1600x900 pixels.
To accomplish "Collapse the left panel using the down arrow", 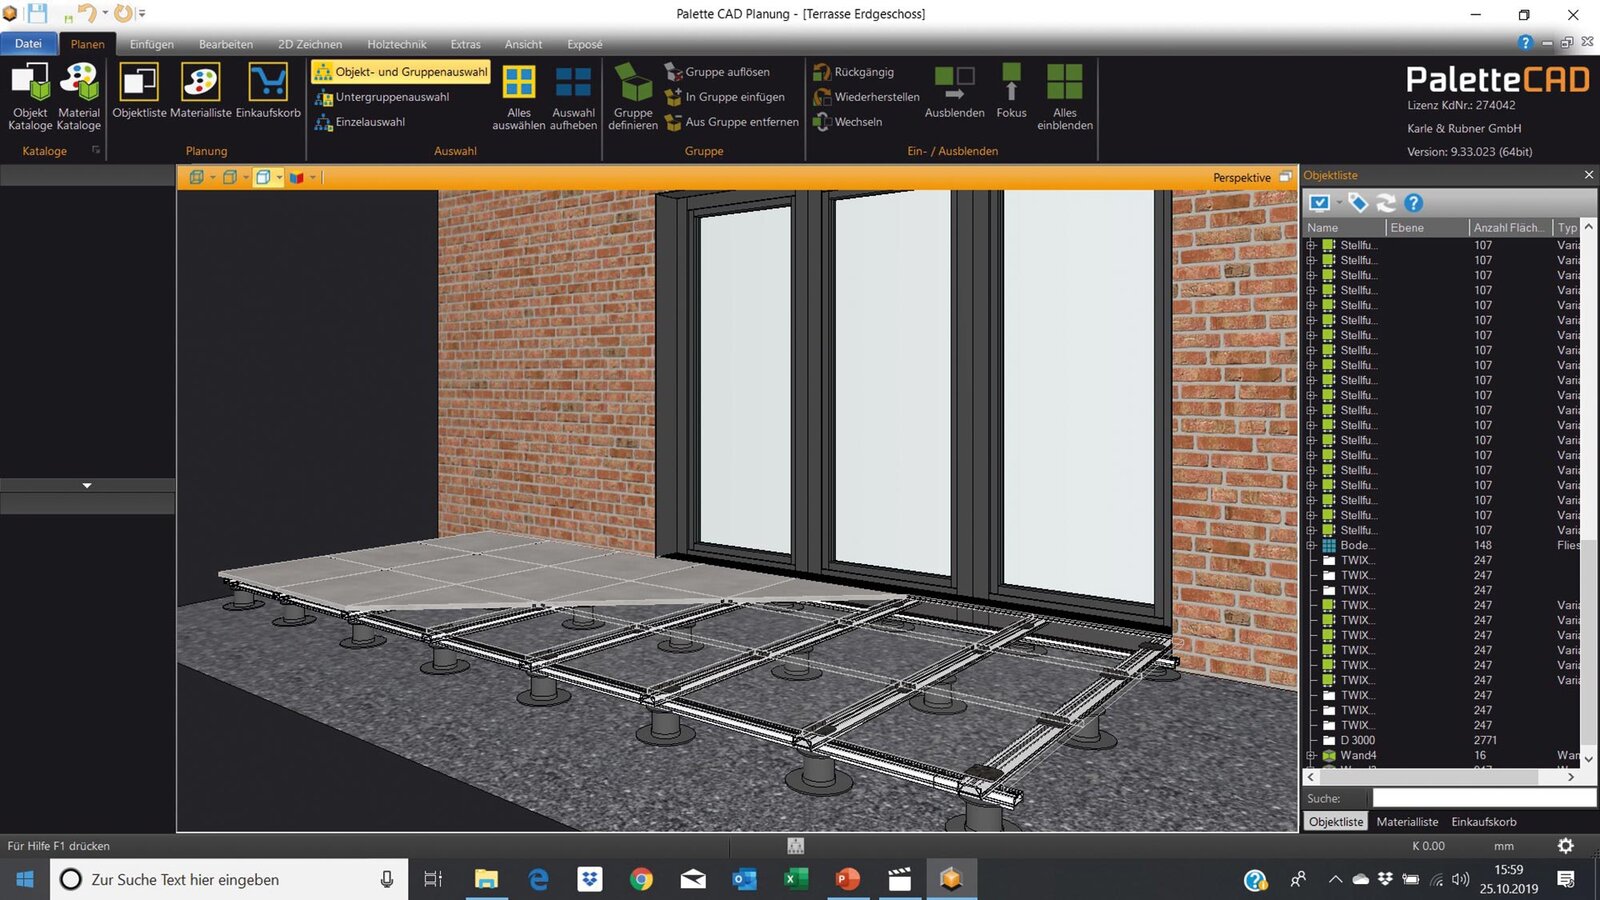I will click(87, 485).
